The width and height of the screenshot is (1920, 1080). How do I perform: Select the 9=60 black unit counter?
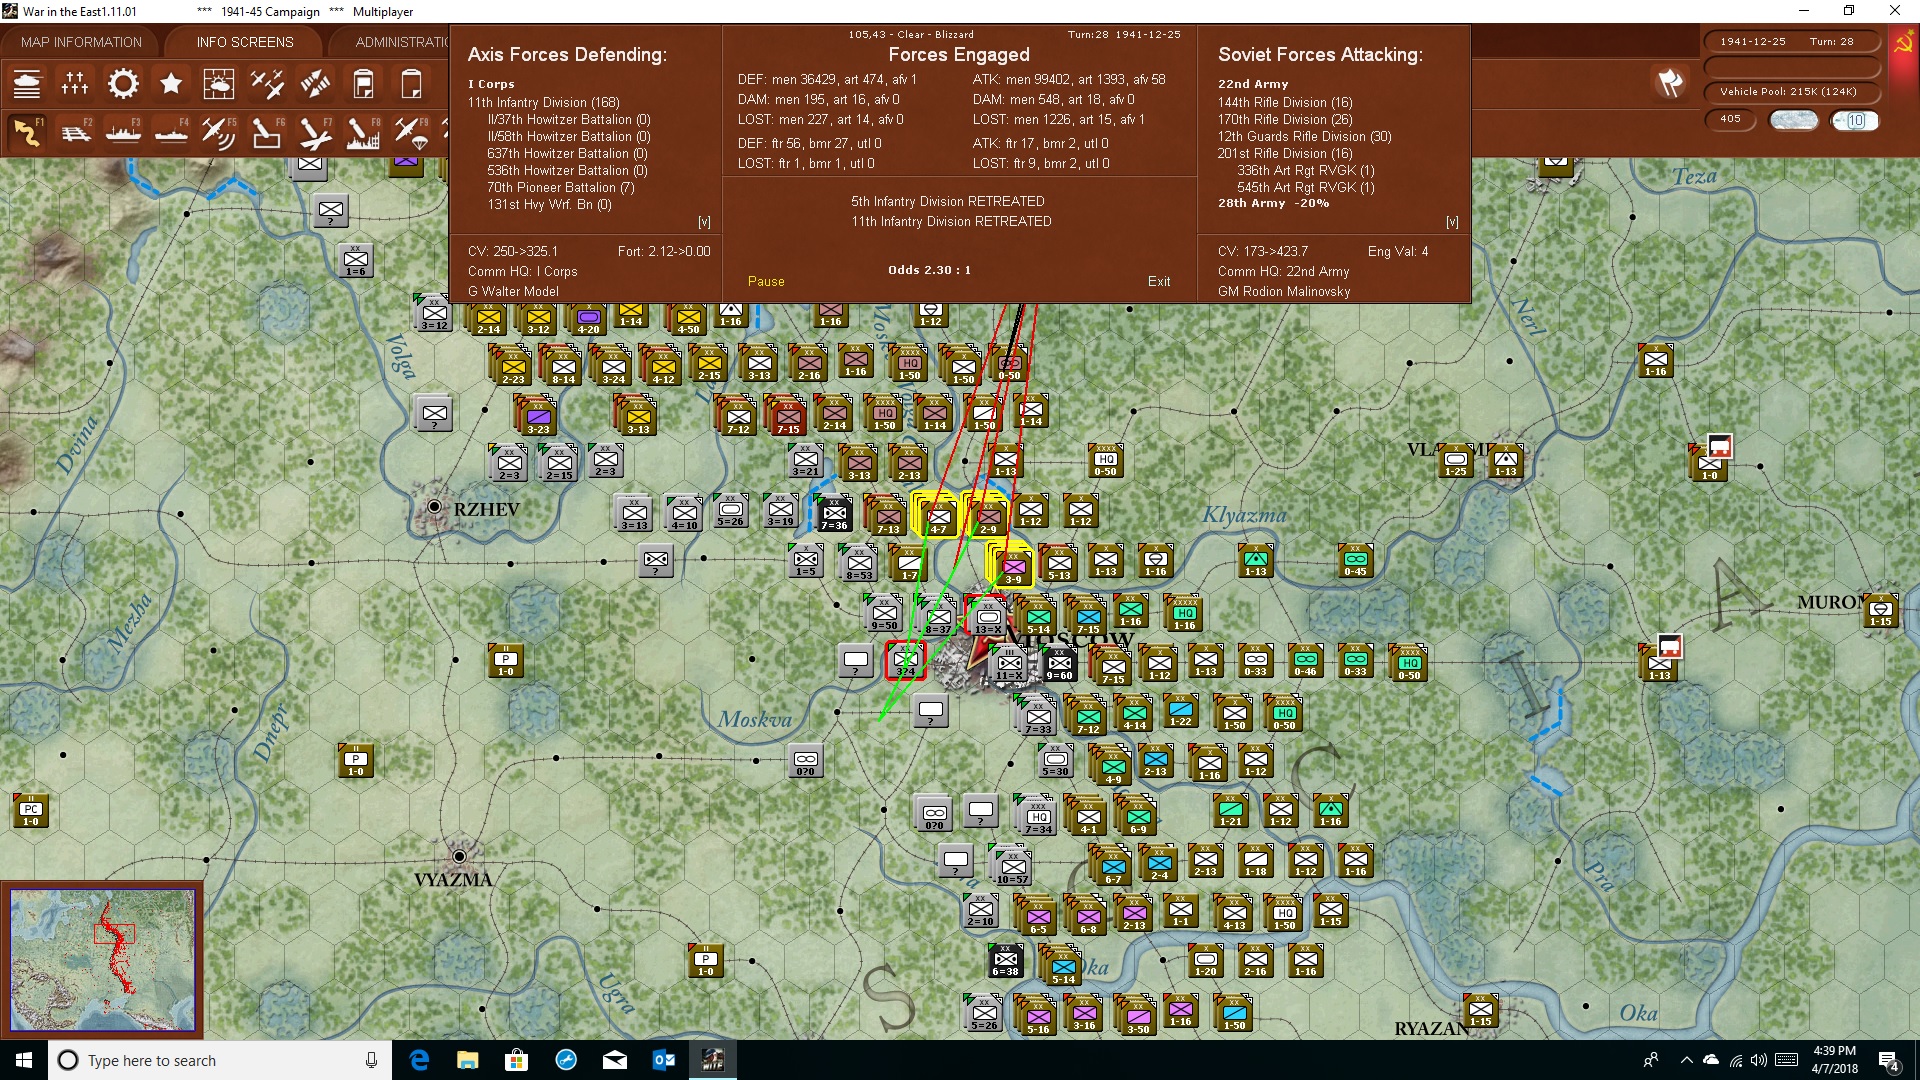(1059, 664)
